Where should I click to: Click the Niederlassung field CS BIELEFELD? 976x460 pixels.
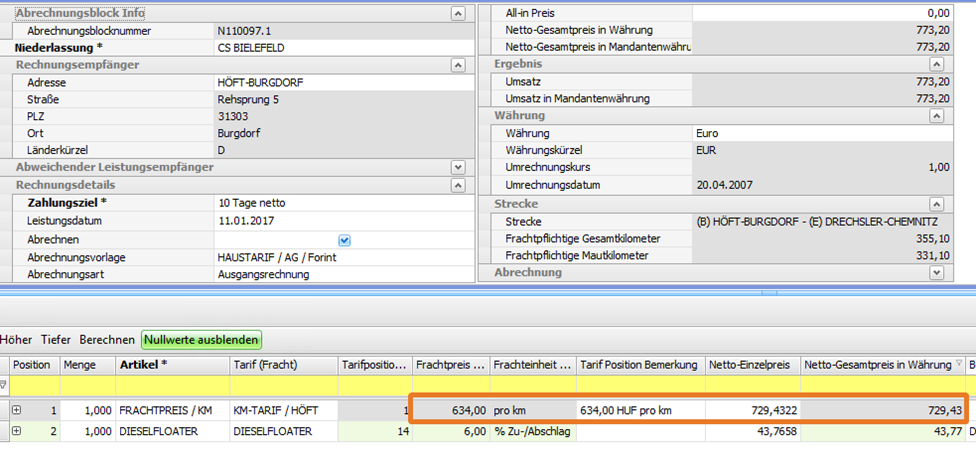[x=340, y=48]
